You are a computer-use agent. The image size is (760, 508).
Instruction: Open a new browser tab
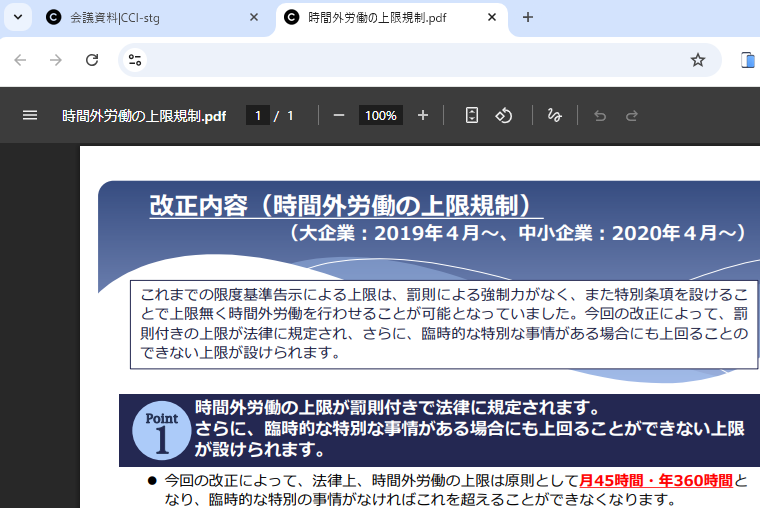pos(528,17)
